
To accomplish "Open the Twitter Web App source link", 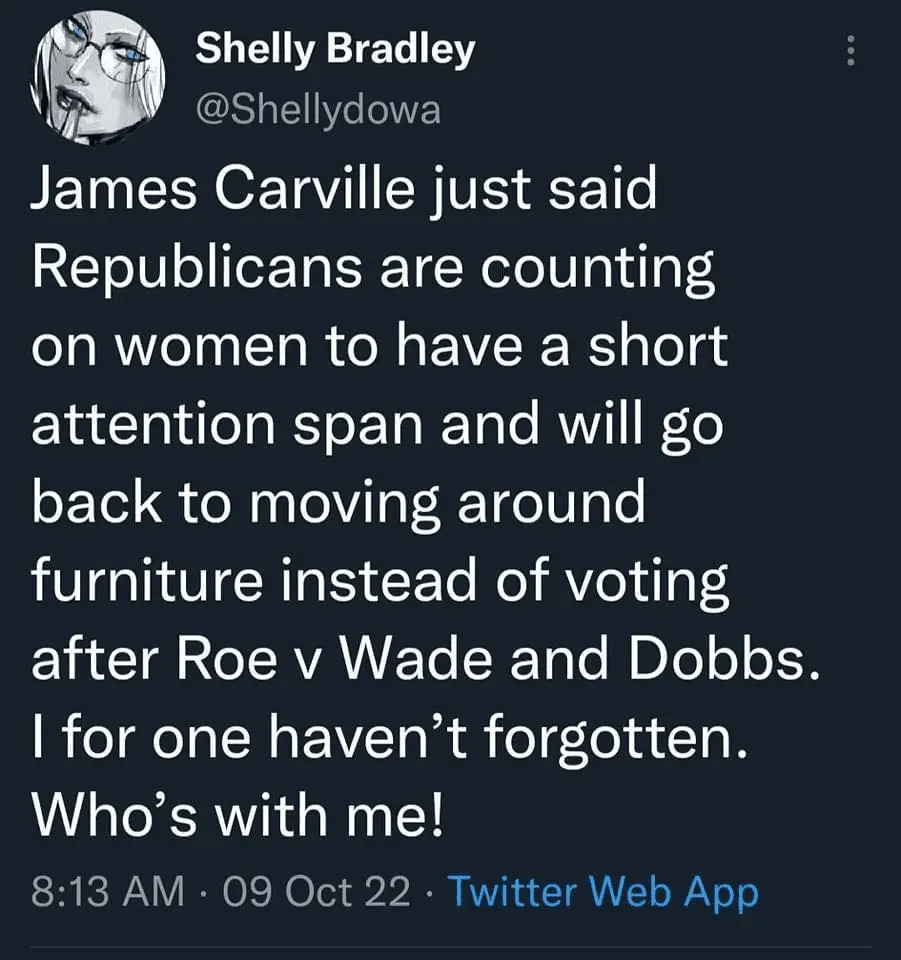I will pyautogui.click(x=602, y=892).
